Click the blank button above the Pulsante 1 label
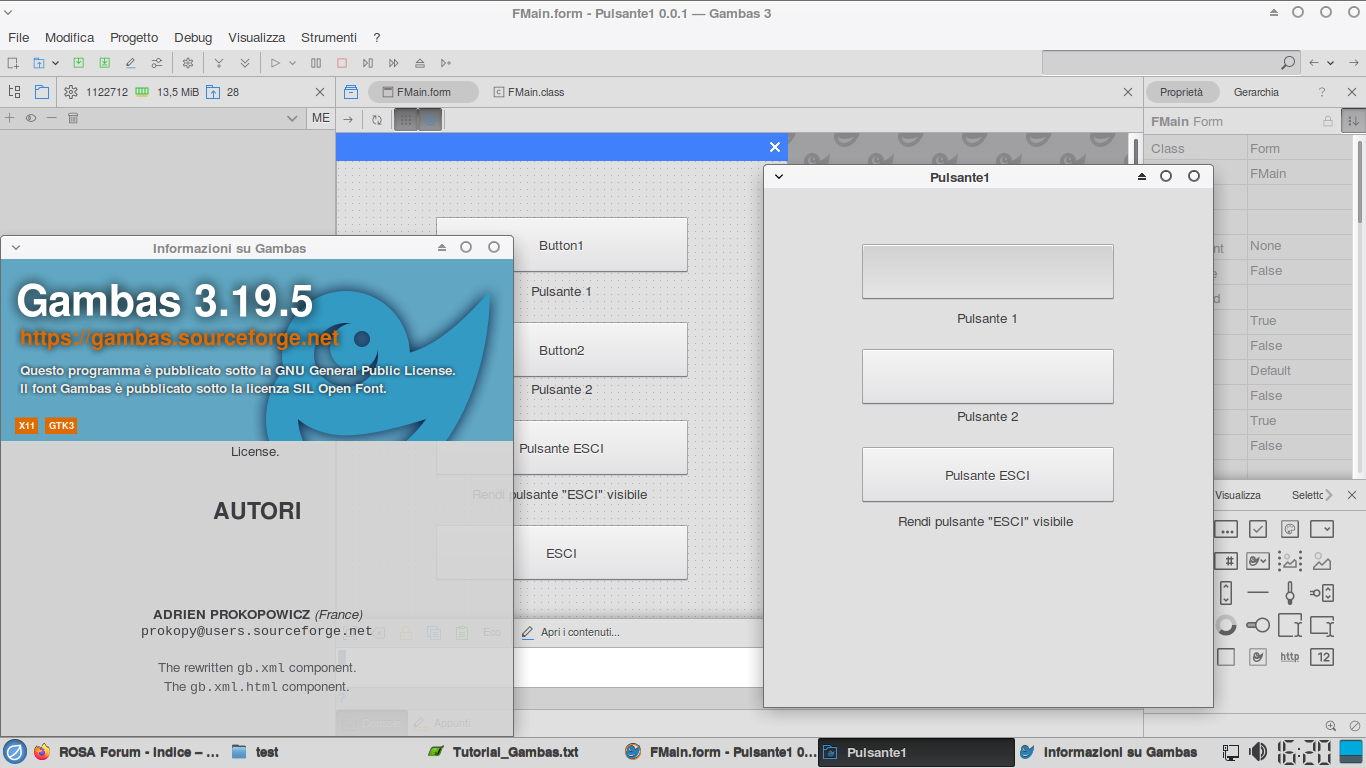The width and height of the screenshot is (1366, 768). (x=987, y=271)
